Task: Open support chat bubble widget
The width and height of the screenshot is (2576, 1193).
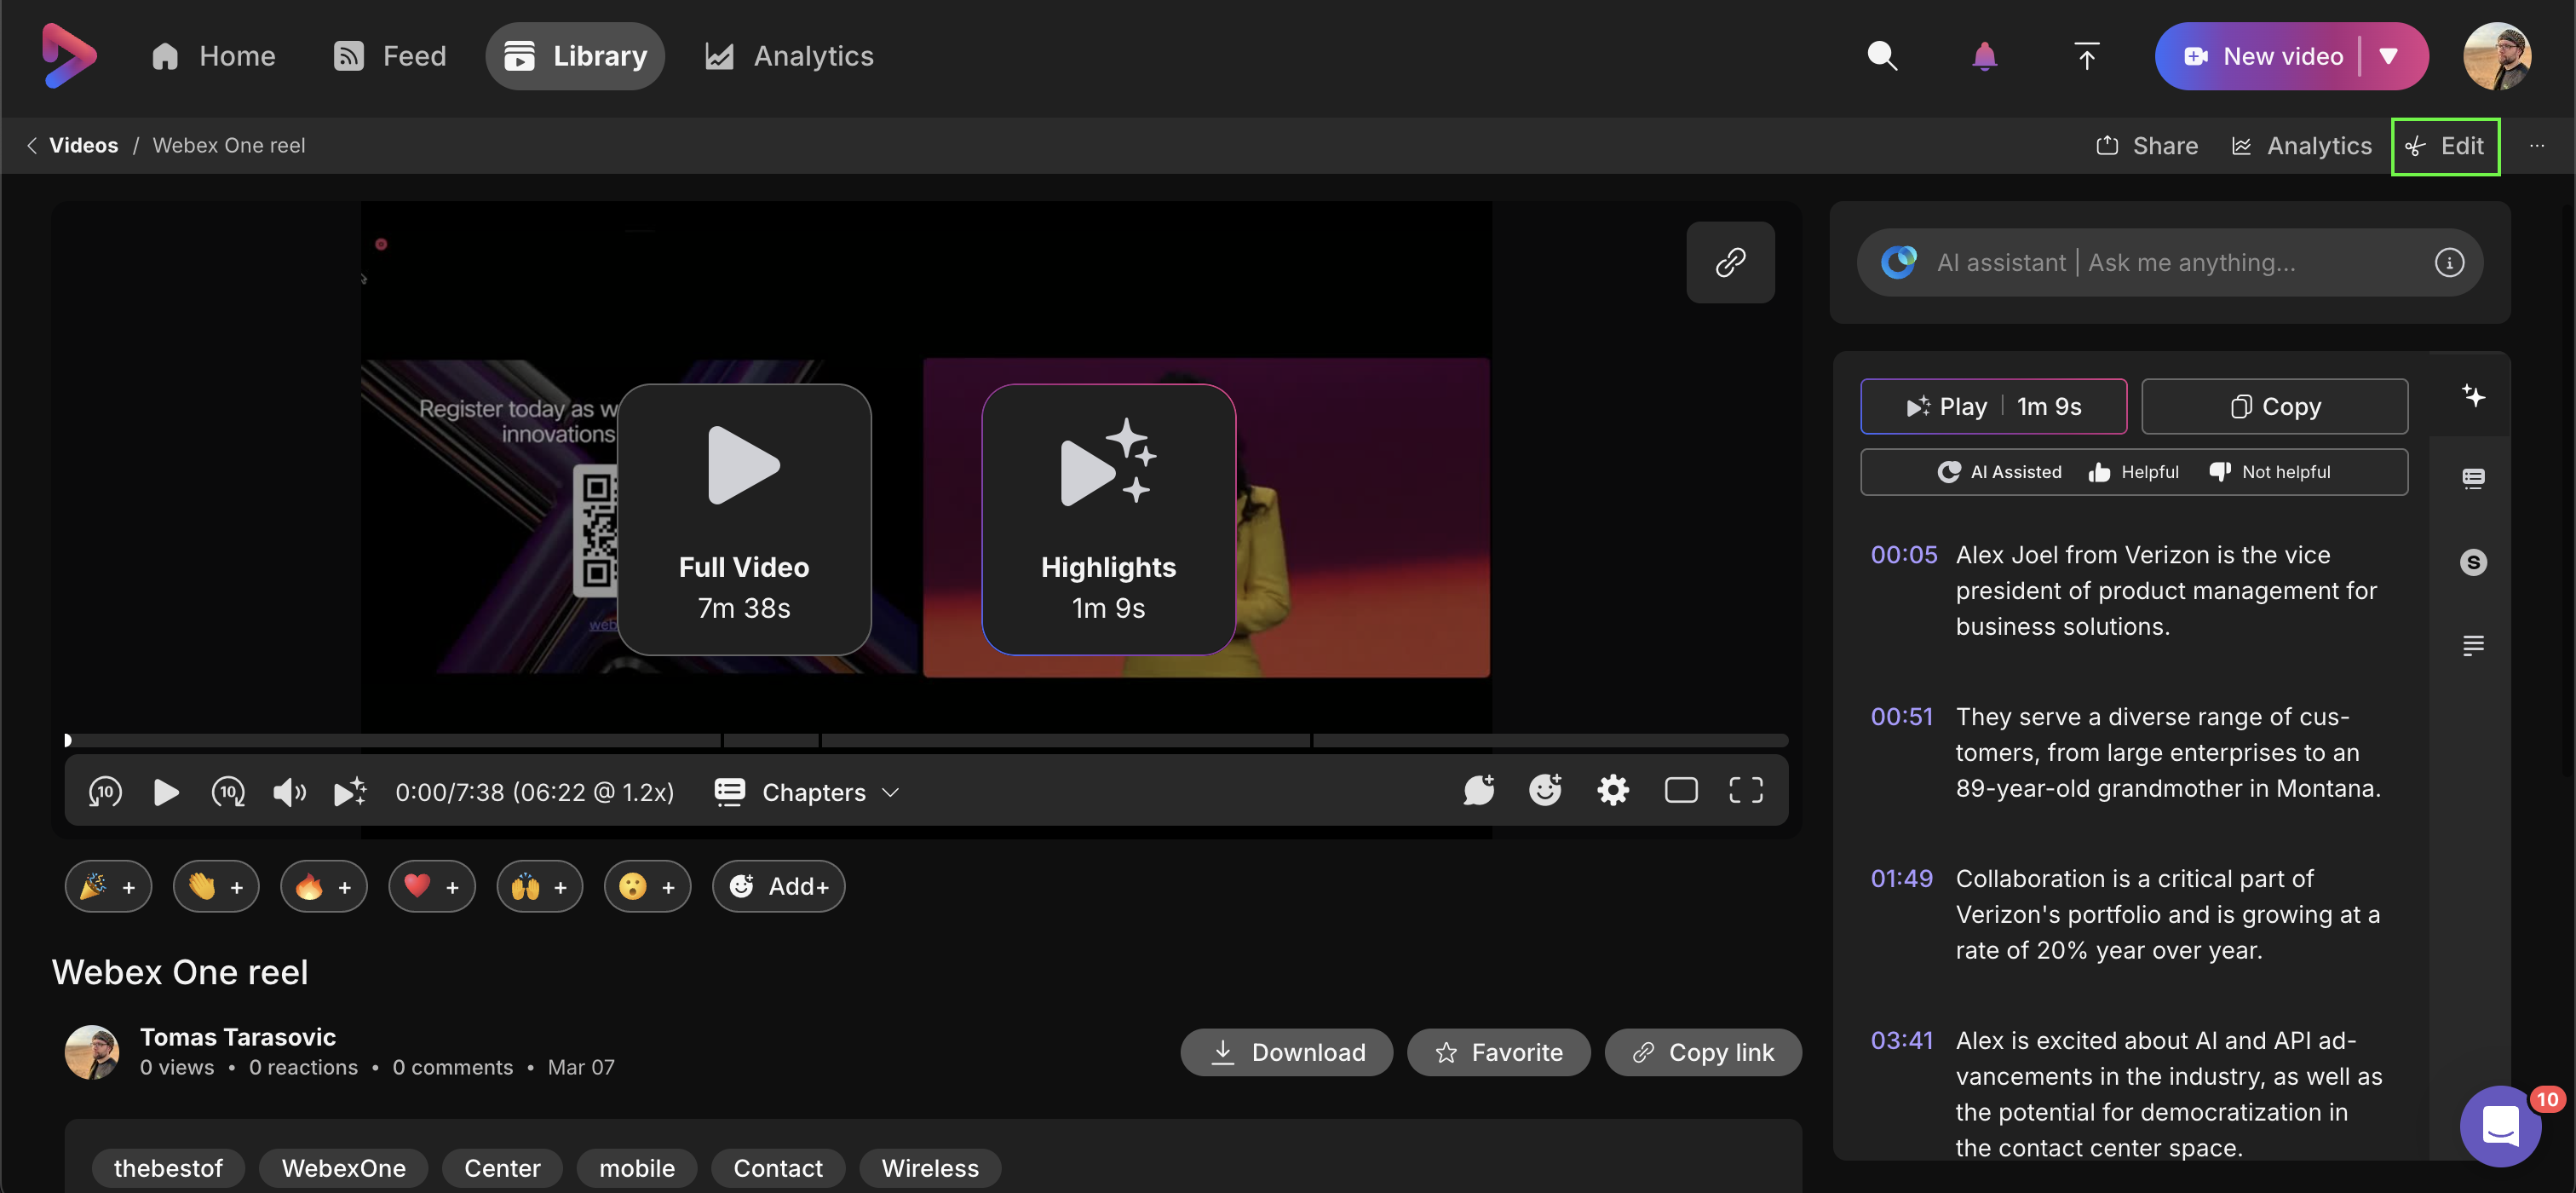Action: (2500, 1126)
